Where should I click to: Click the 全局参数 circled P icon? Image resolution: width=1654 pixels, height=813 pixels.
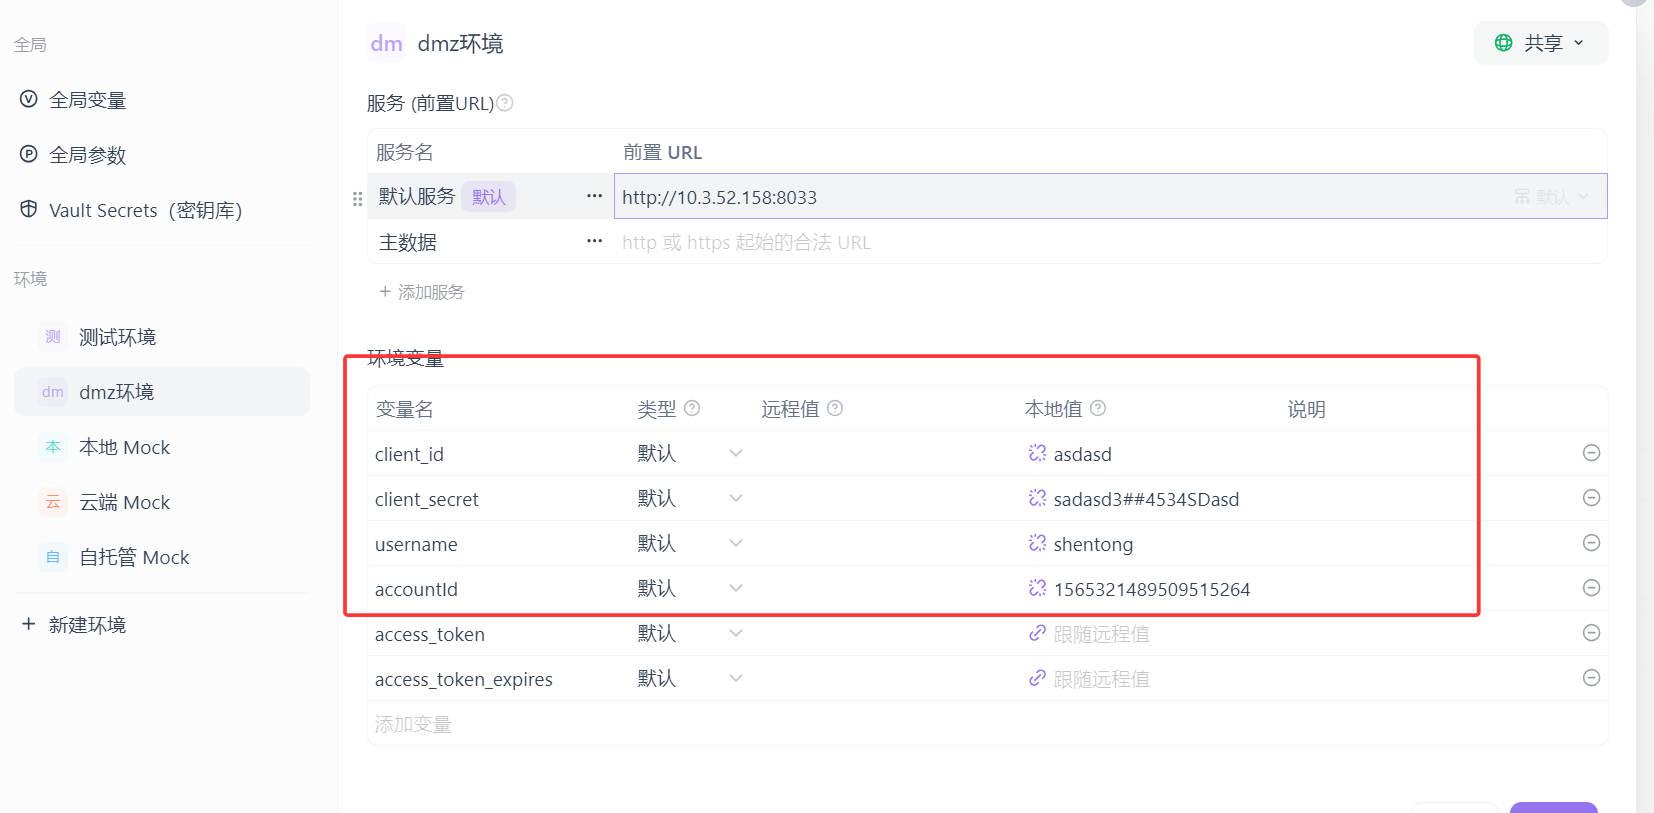coord(29,154)
